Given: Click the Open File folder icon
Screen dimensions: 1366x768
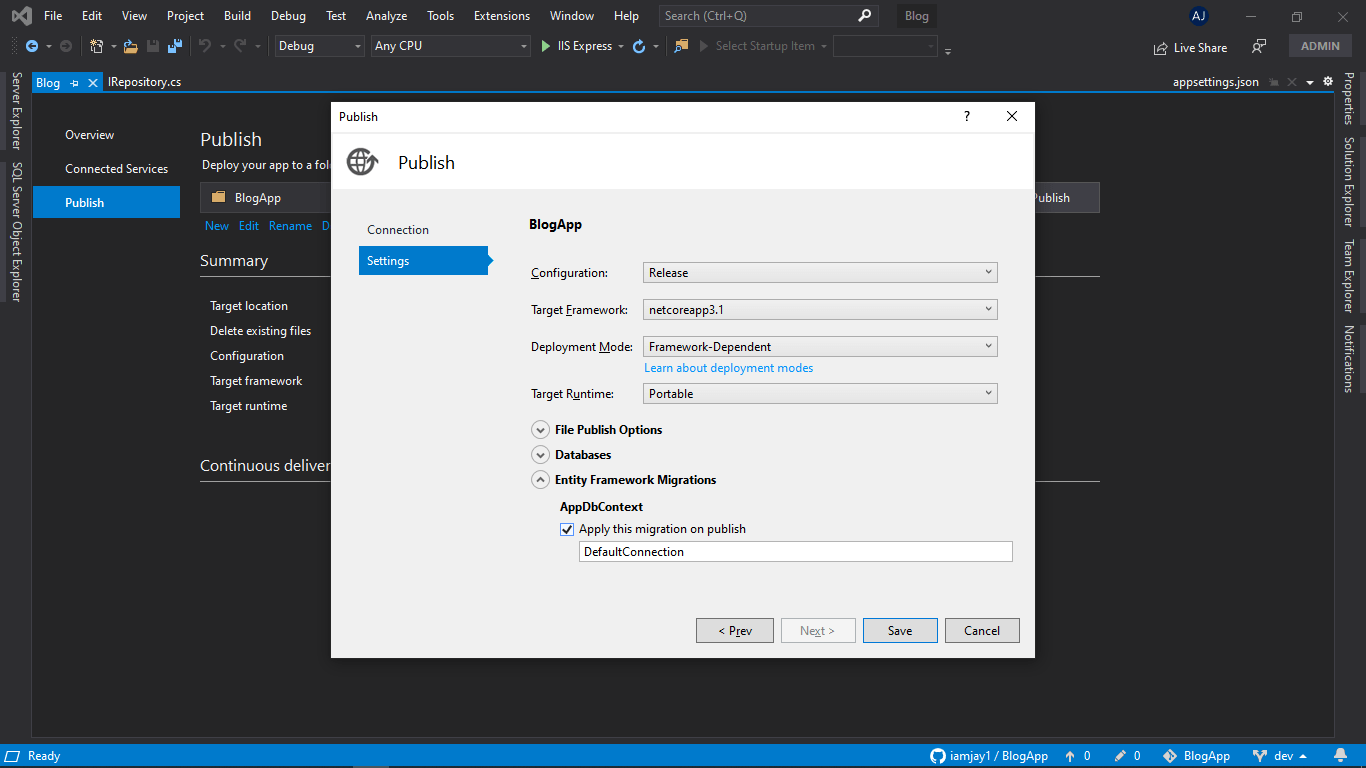Looking at the screenshot, I should coord(131,46).
